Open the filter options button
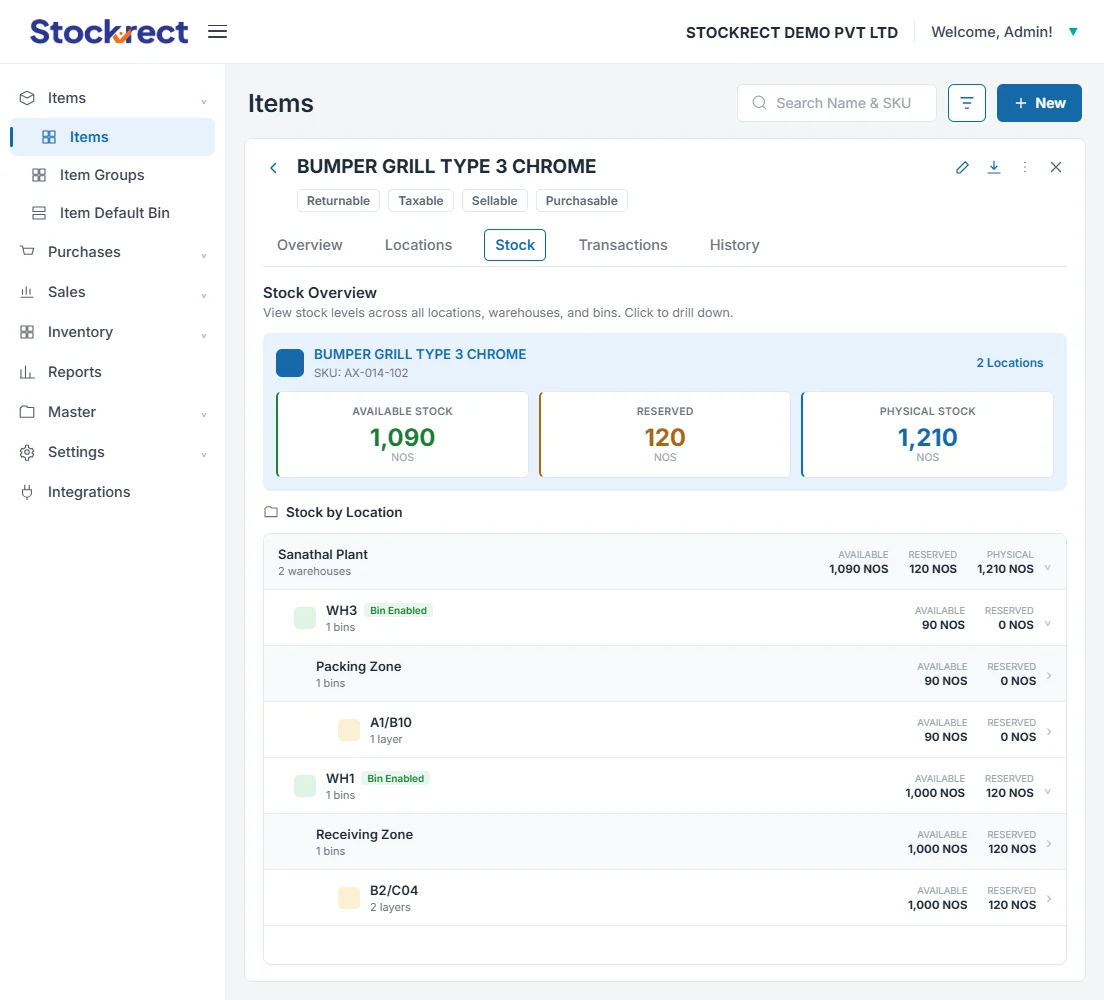Image resolution: width=1104 pixels, height=1000 pixels. click(967, 103)
